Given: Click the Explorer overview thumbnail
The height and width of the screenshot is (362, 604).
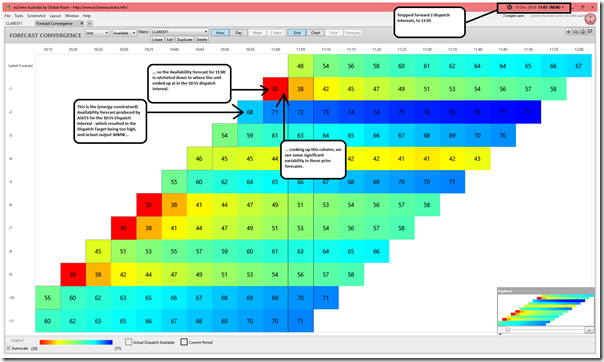Looking at the screenshot, I should pyautogui.click(x=546, y=310).
